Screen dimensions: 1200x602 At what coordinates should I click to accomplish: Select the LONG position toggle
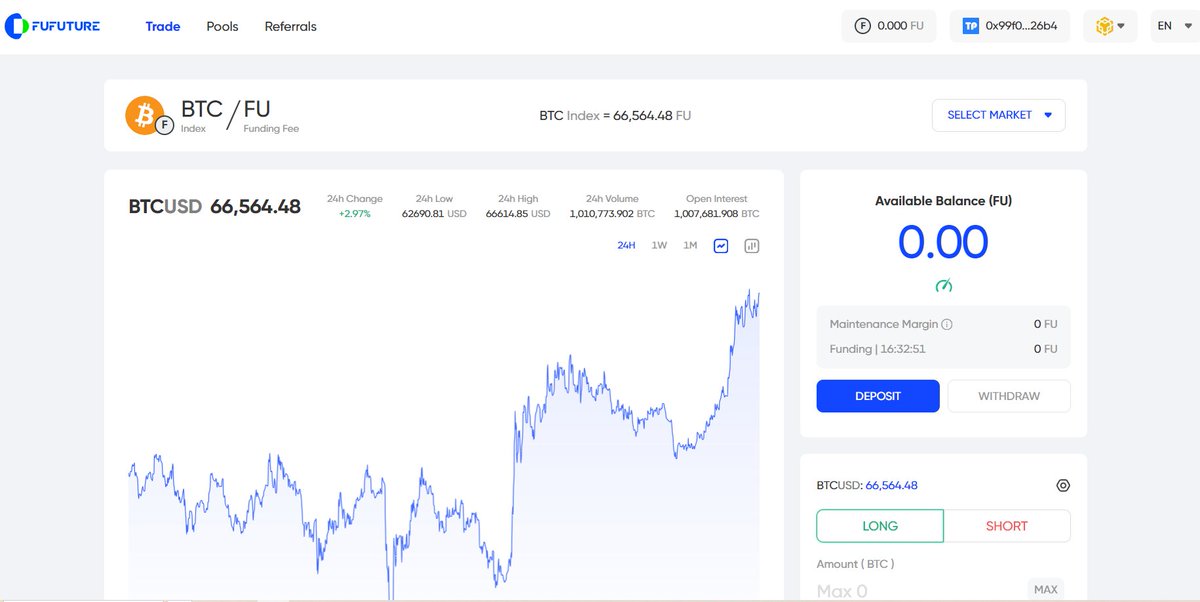click(880, 526)
